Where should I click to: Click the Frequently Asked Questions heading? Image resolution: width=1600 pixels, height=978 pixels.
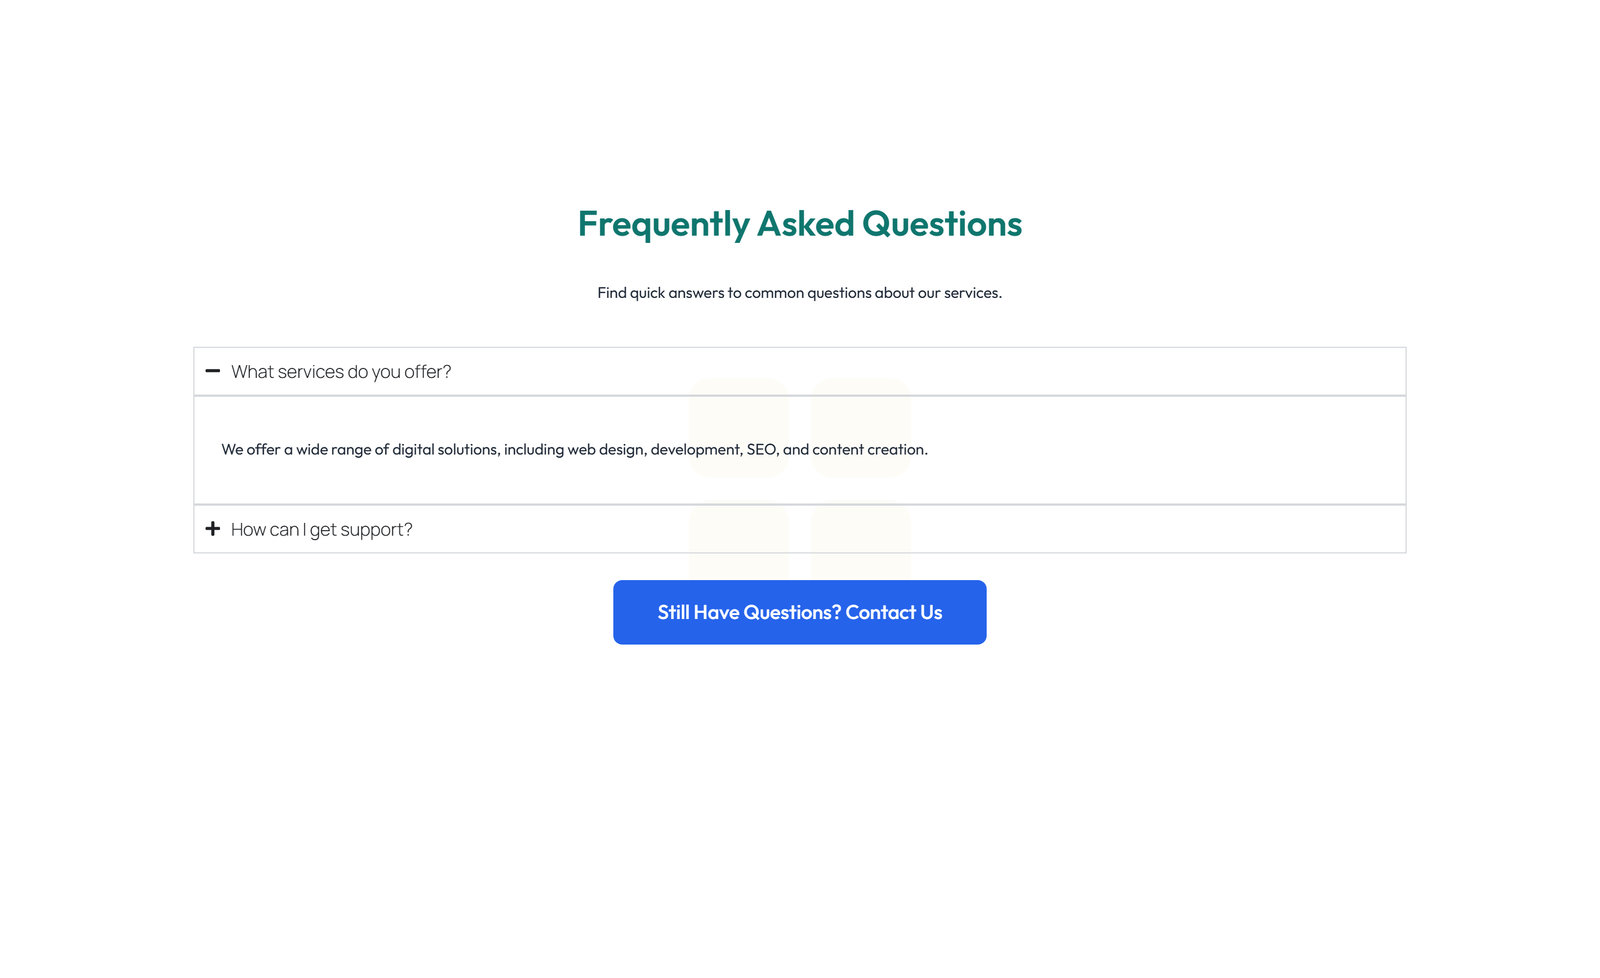coord(799,224)
